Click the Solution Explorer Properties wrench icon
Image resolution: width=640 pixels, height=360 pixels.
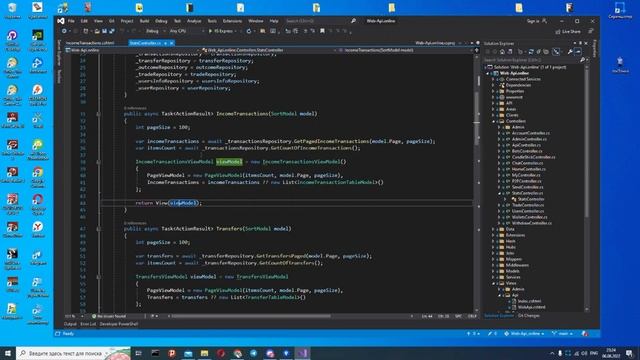570,52
